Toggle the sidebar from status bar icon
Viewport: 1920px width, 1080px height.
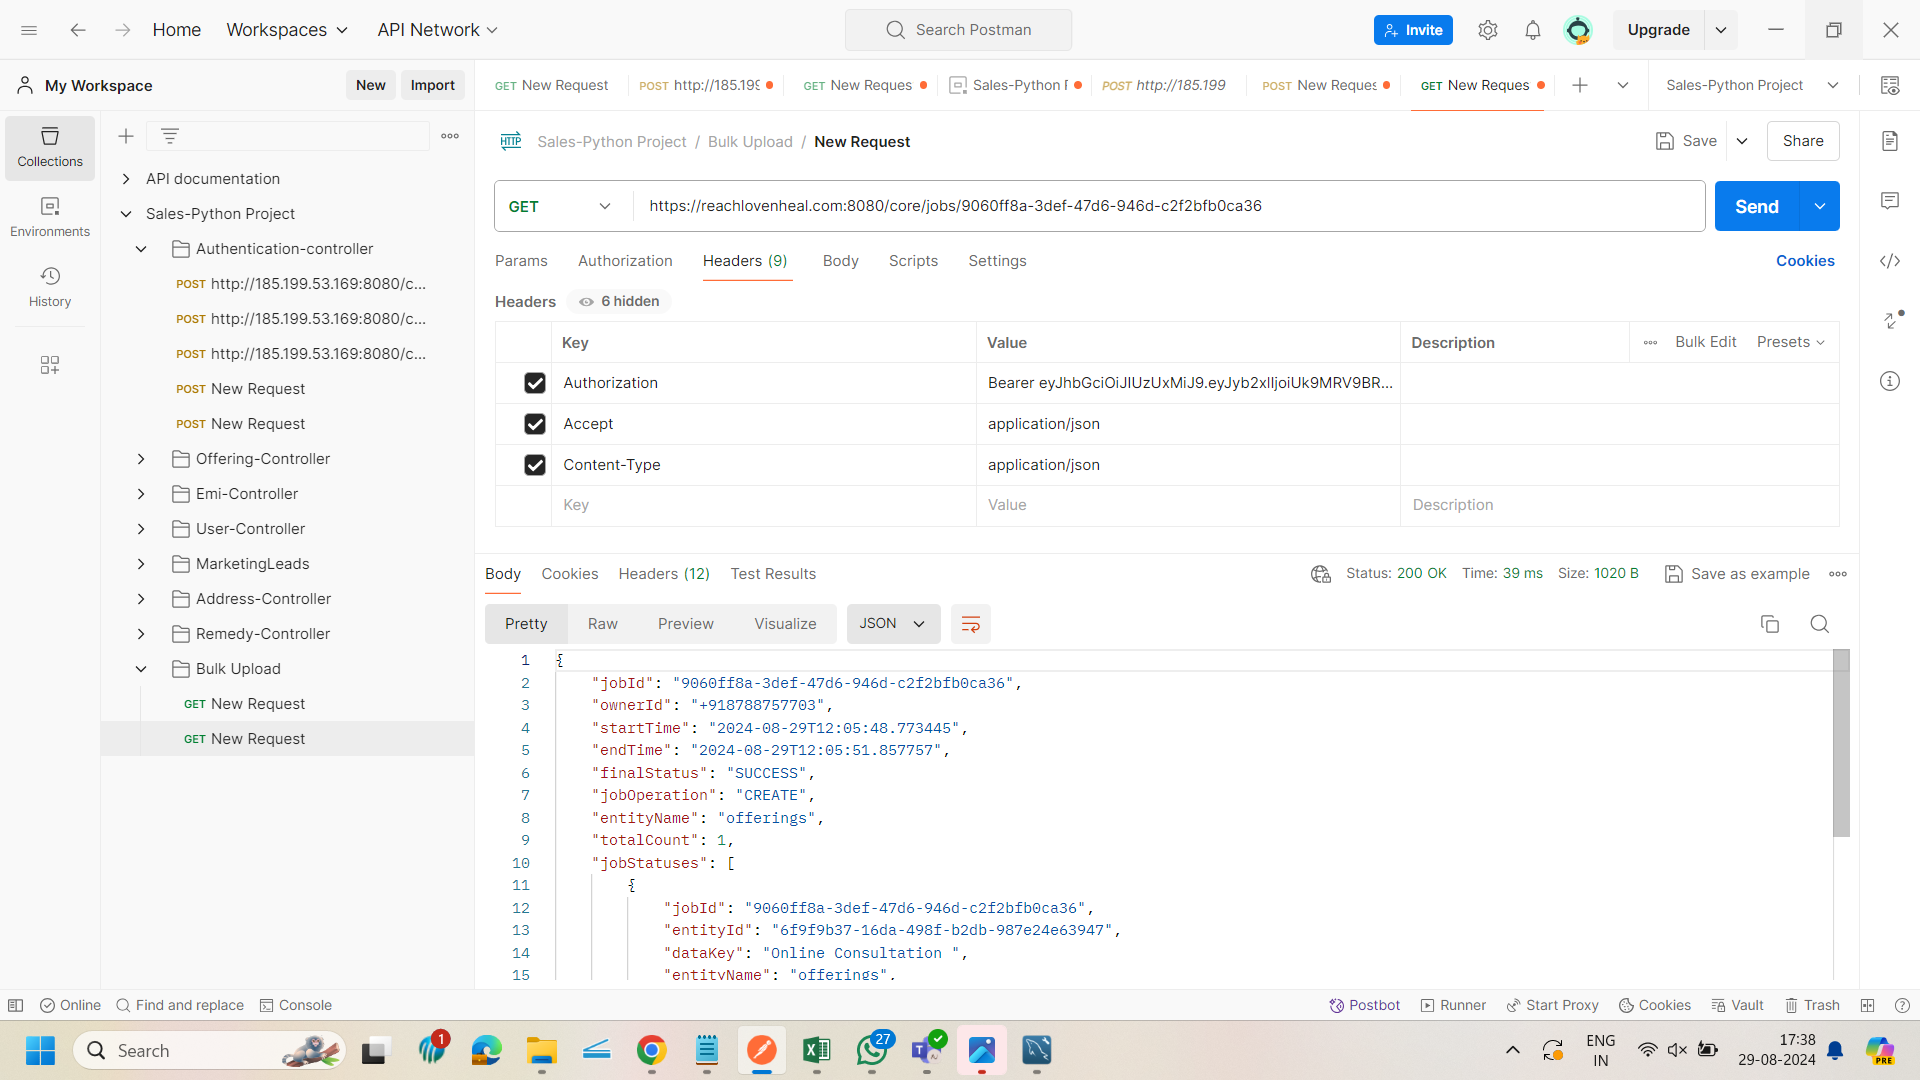[15, 1005]
